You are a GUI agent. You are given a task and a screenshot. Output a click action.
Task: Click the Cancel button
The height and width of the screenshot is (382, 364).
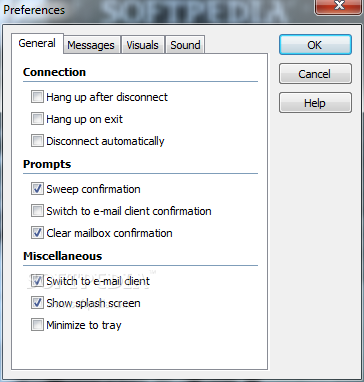click(315, 74)
